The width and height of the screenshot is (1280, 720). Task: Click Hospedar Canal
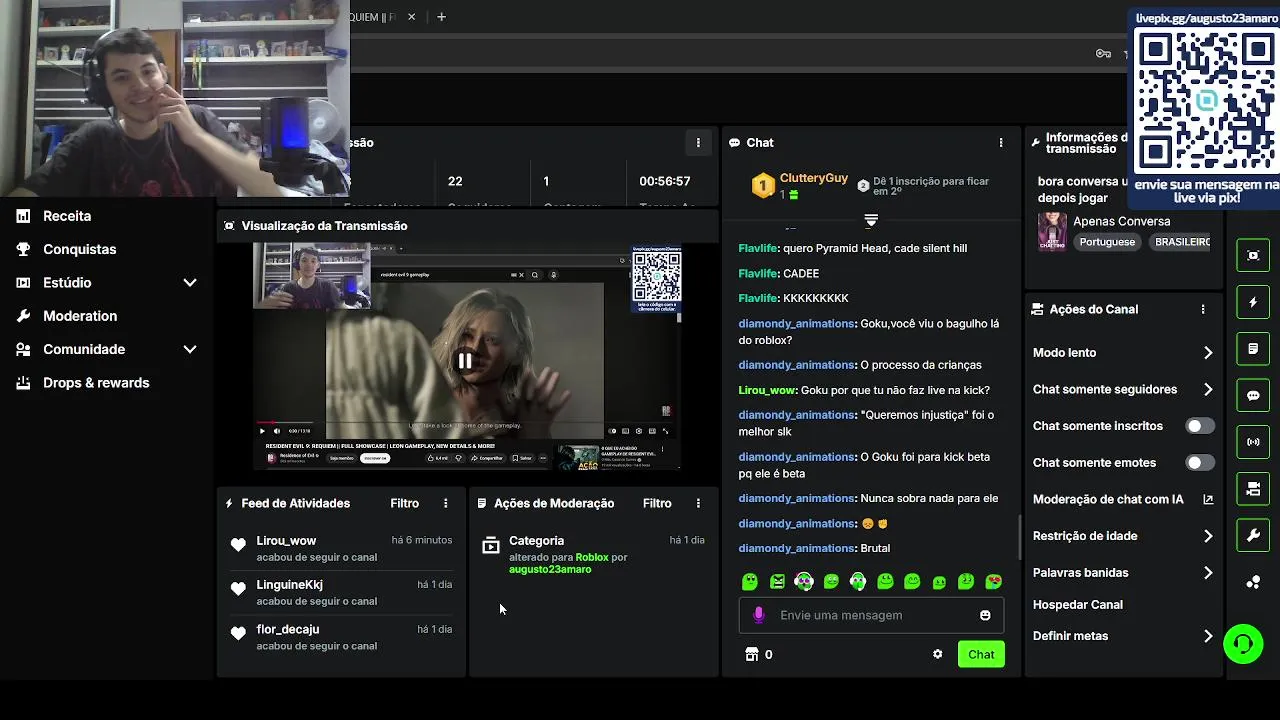coord(1078,605)
